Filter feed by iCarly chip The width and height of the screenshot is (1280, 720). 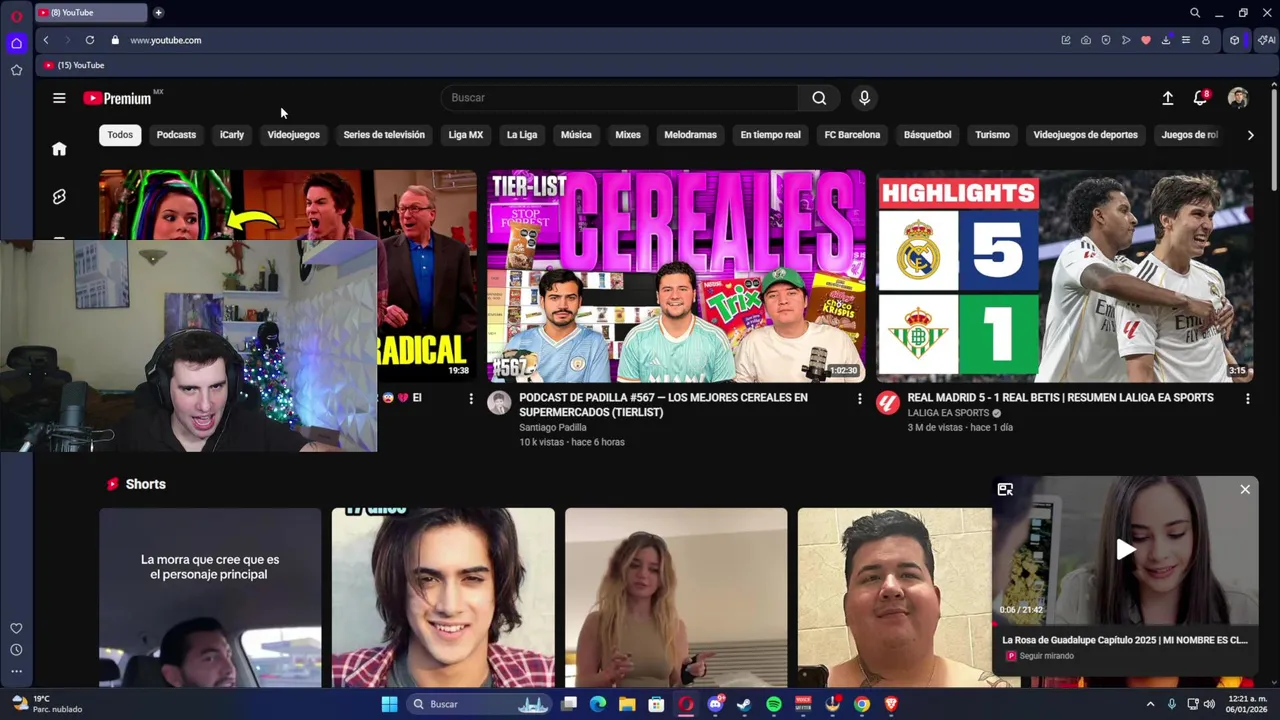pyautogui.click(x=232, y=135)
